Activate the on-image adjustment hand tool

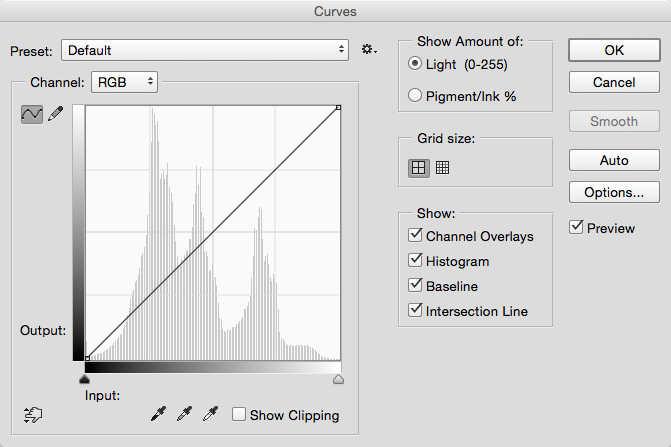pos(33,415)
